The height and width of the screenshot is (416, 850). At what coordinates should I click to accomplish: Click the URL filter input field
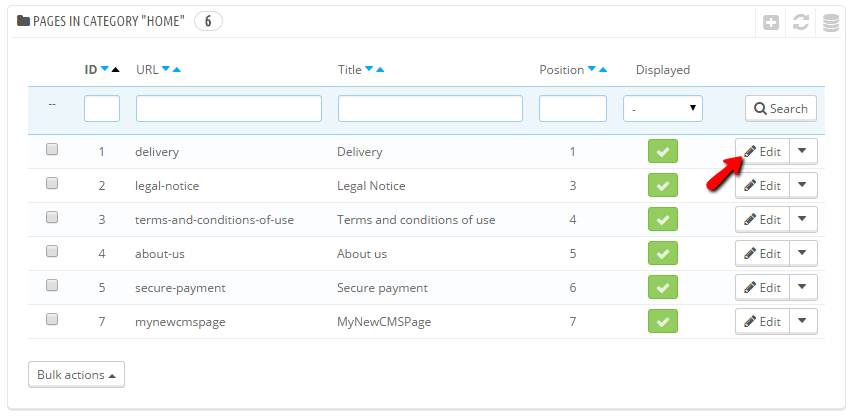point(228,108)
